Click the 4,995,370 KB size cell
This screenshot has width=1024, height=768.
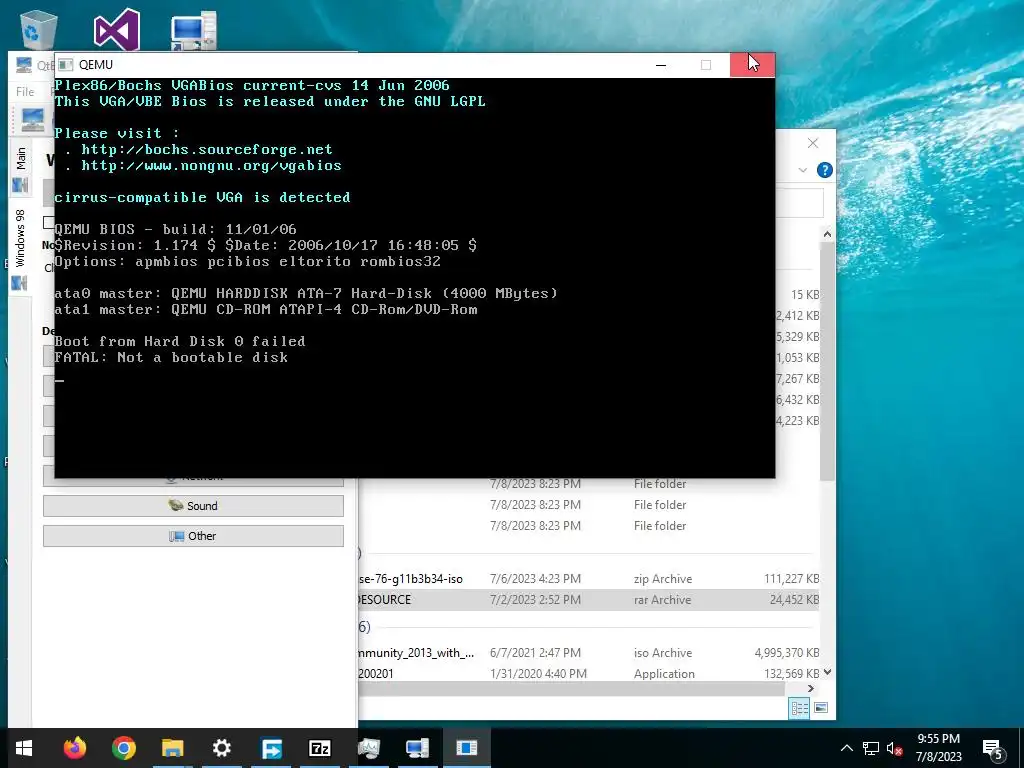tap(787, 652)
